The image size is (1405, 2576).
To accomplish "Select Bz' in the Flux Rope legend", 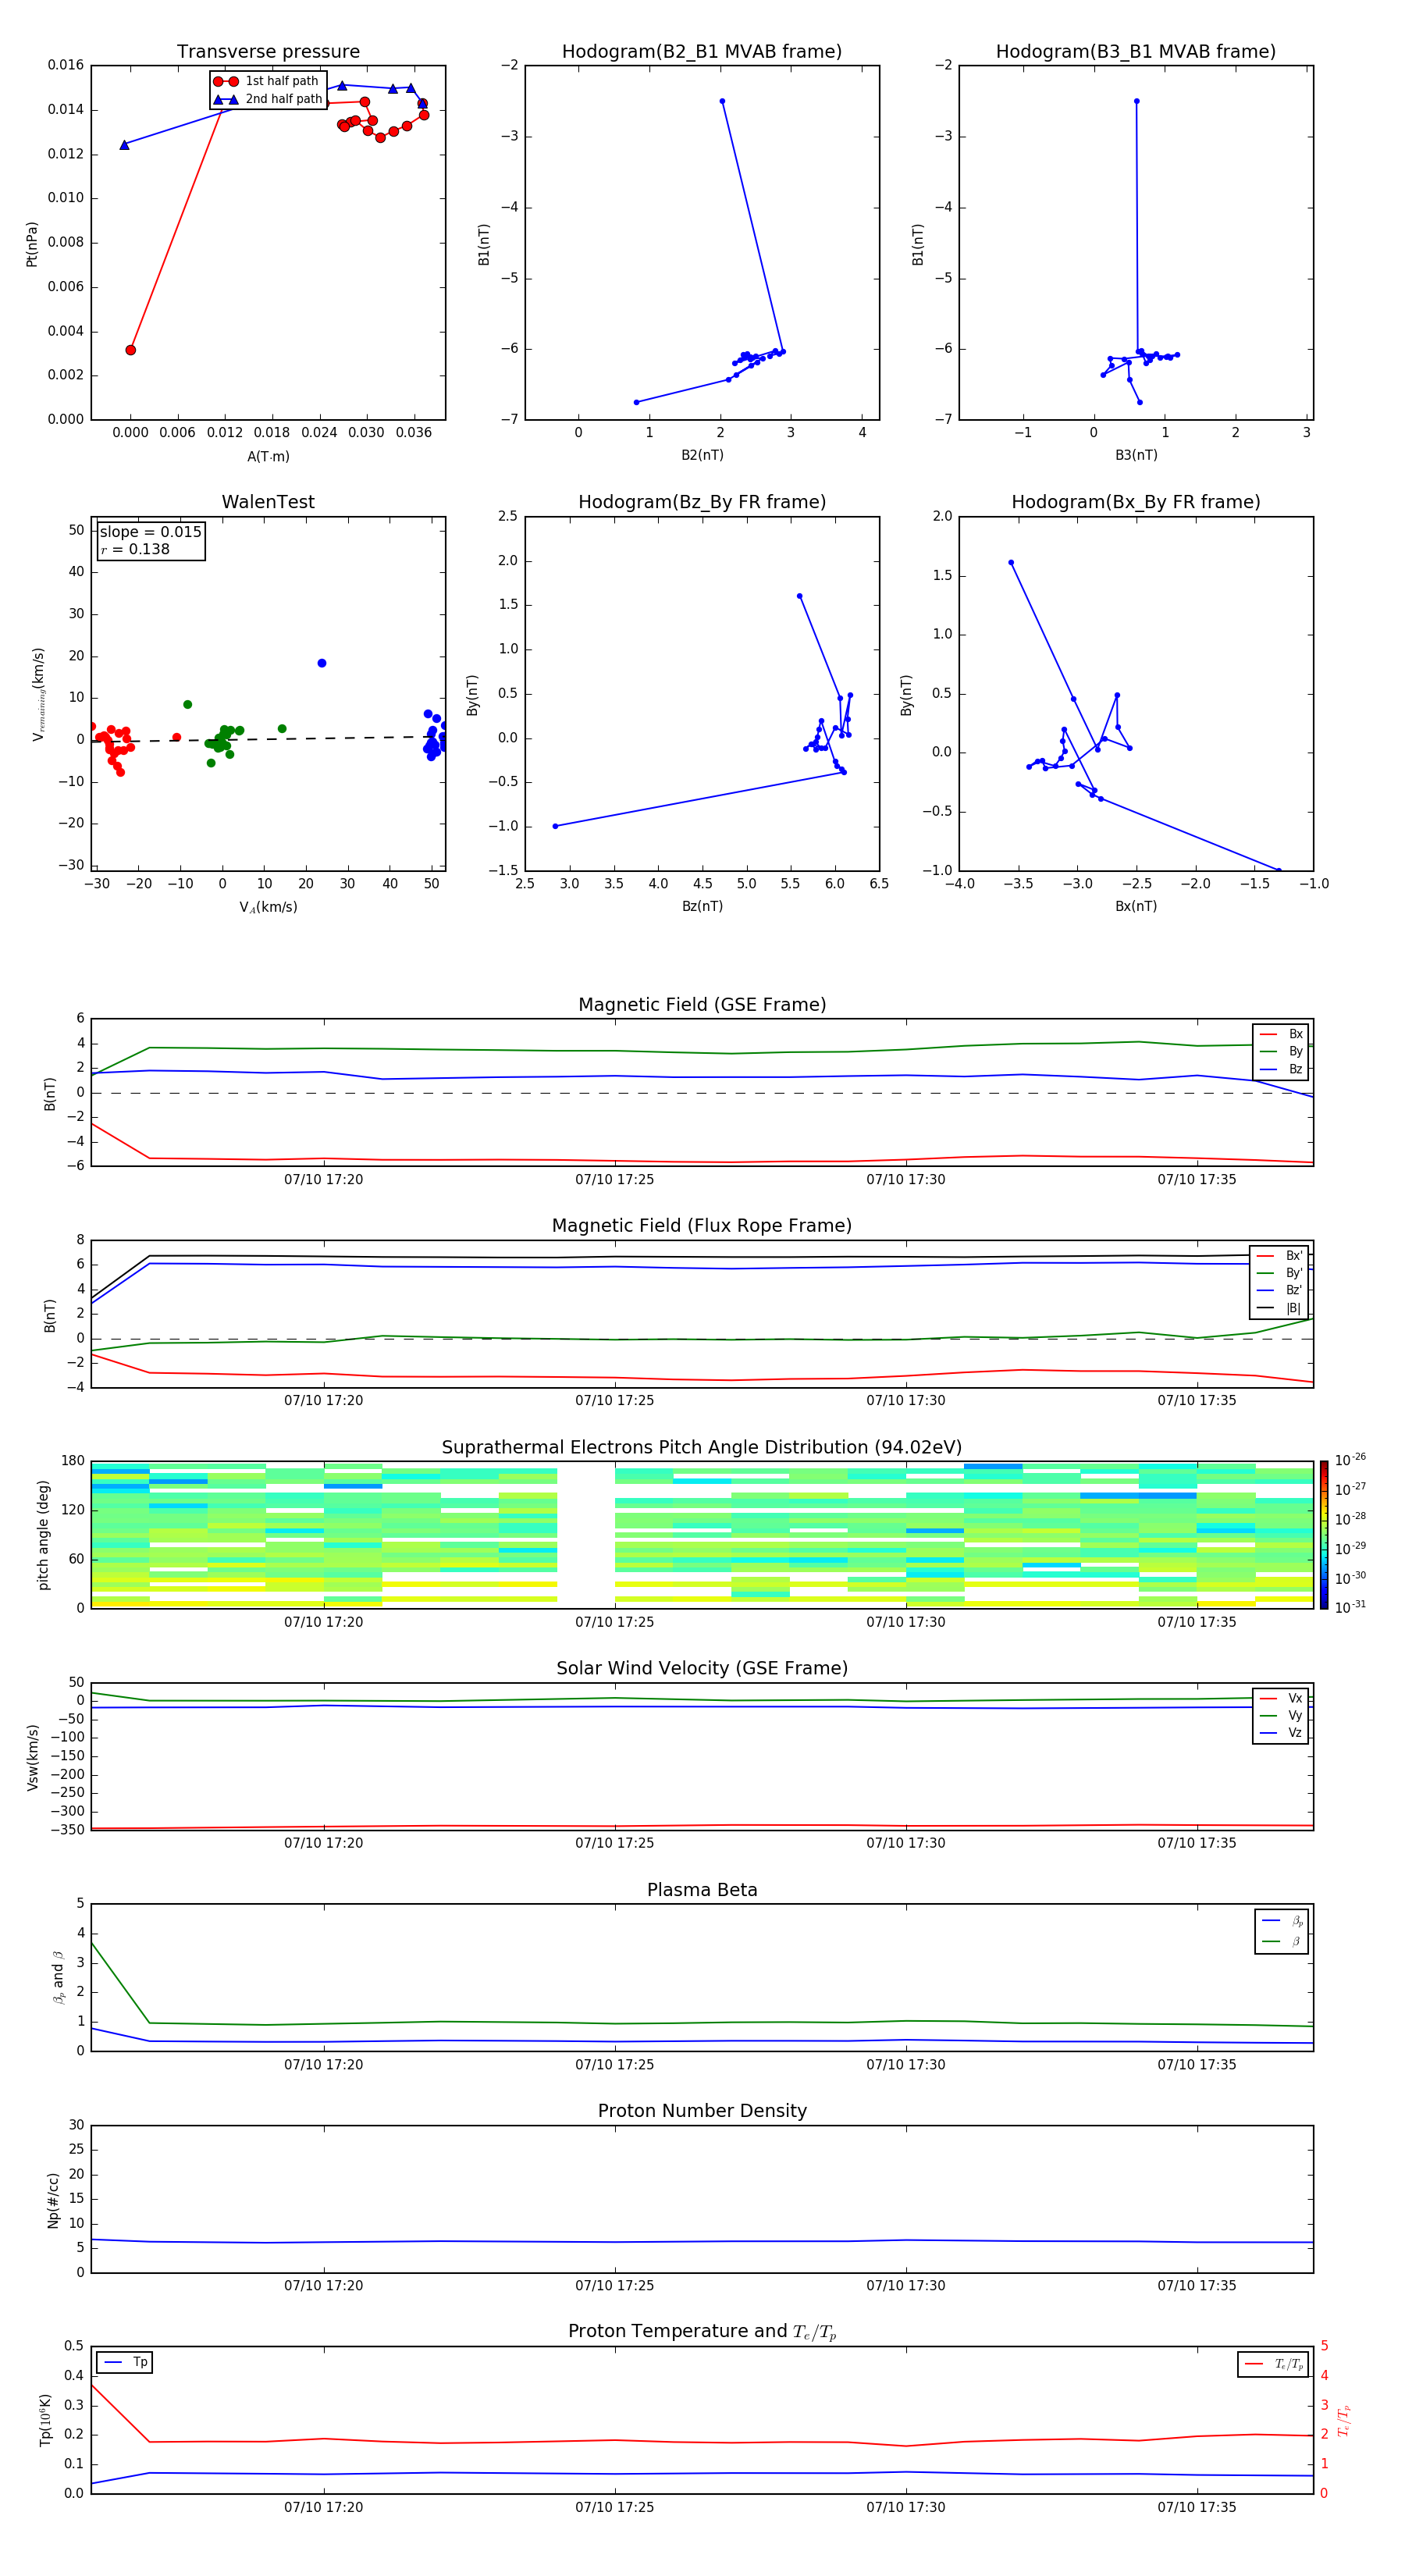I will tap(1280, 1291).
